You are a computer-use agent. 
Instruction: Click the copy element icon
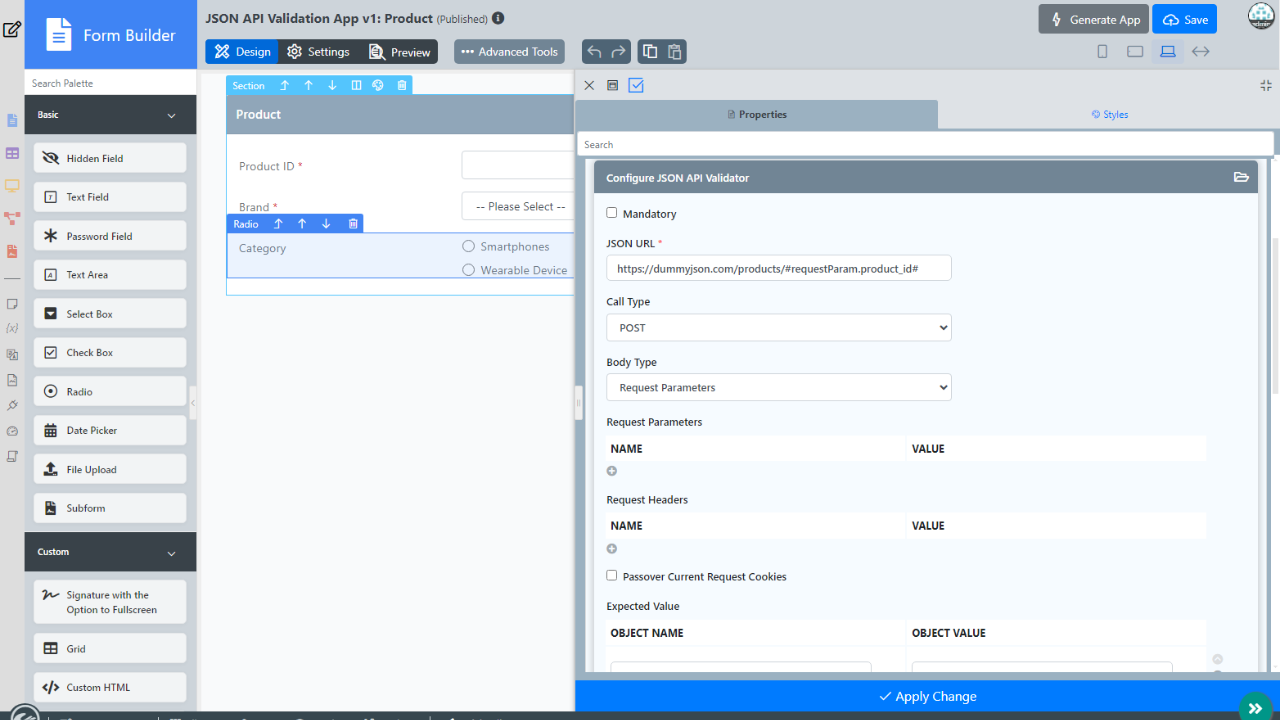point(650,52)
